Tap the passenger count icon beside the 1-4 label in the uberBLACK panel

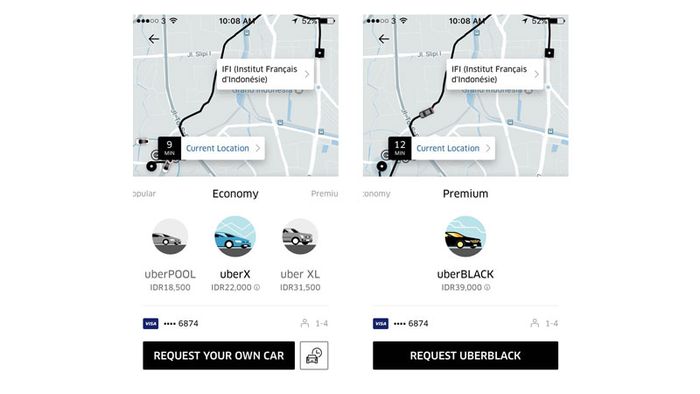(534, 323)
